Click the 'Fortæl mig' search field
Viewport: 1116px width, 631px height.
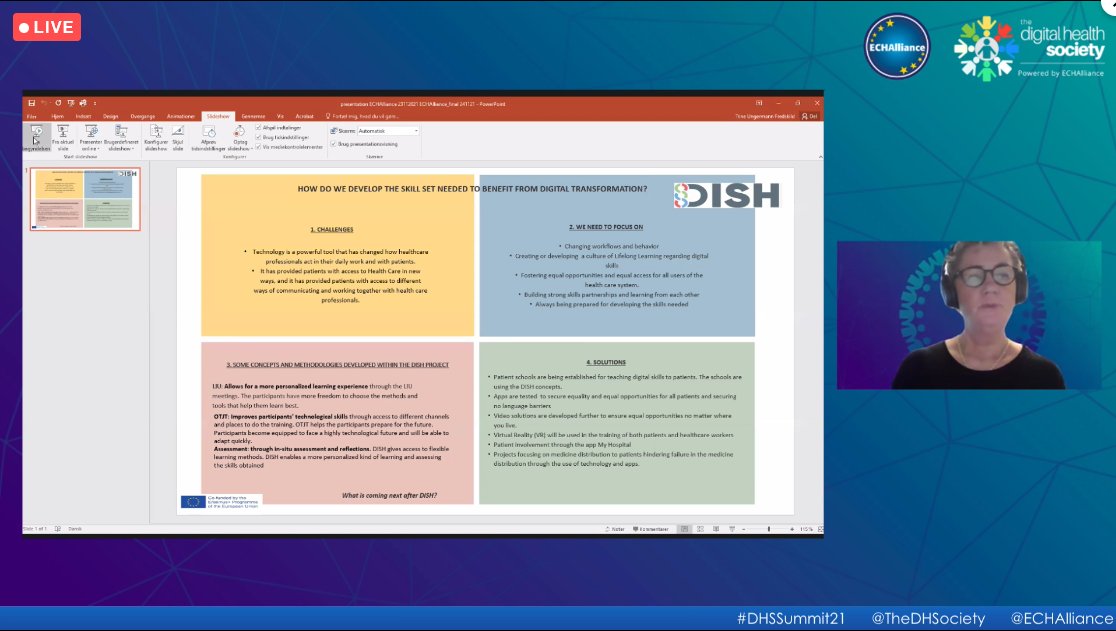(x=362, y=116)
